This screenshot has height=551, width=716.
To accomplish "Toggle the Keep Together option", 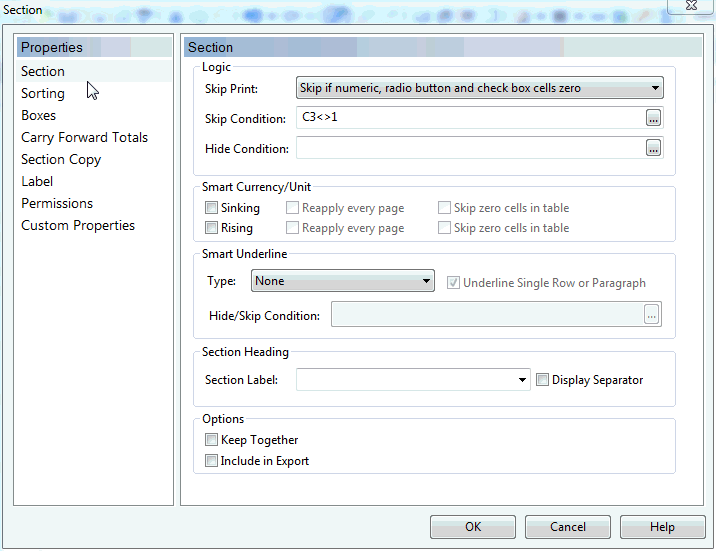I will click(211, 440).
